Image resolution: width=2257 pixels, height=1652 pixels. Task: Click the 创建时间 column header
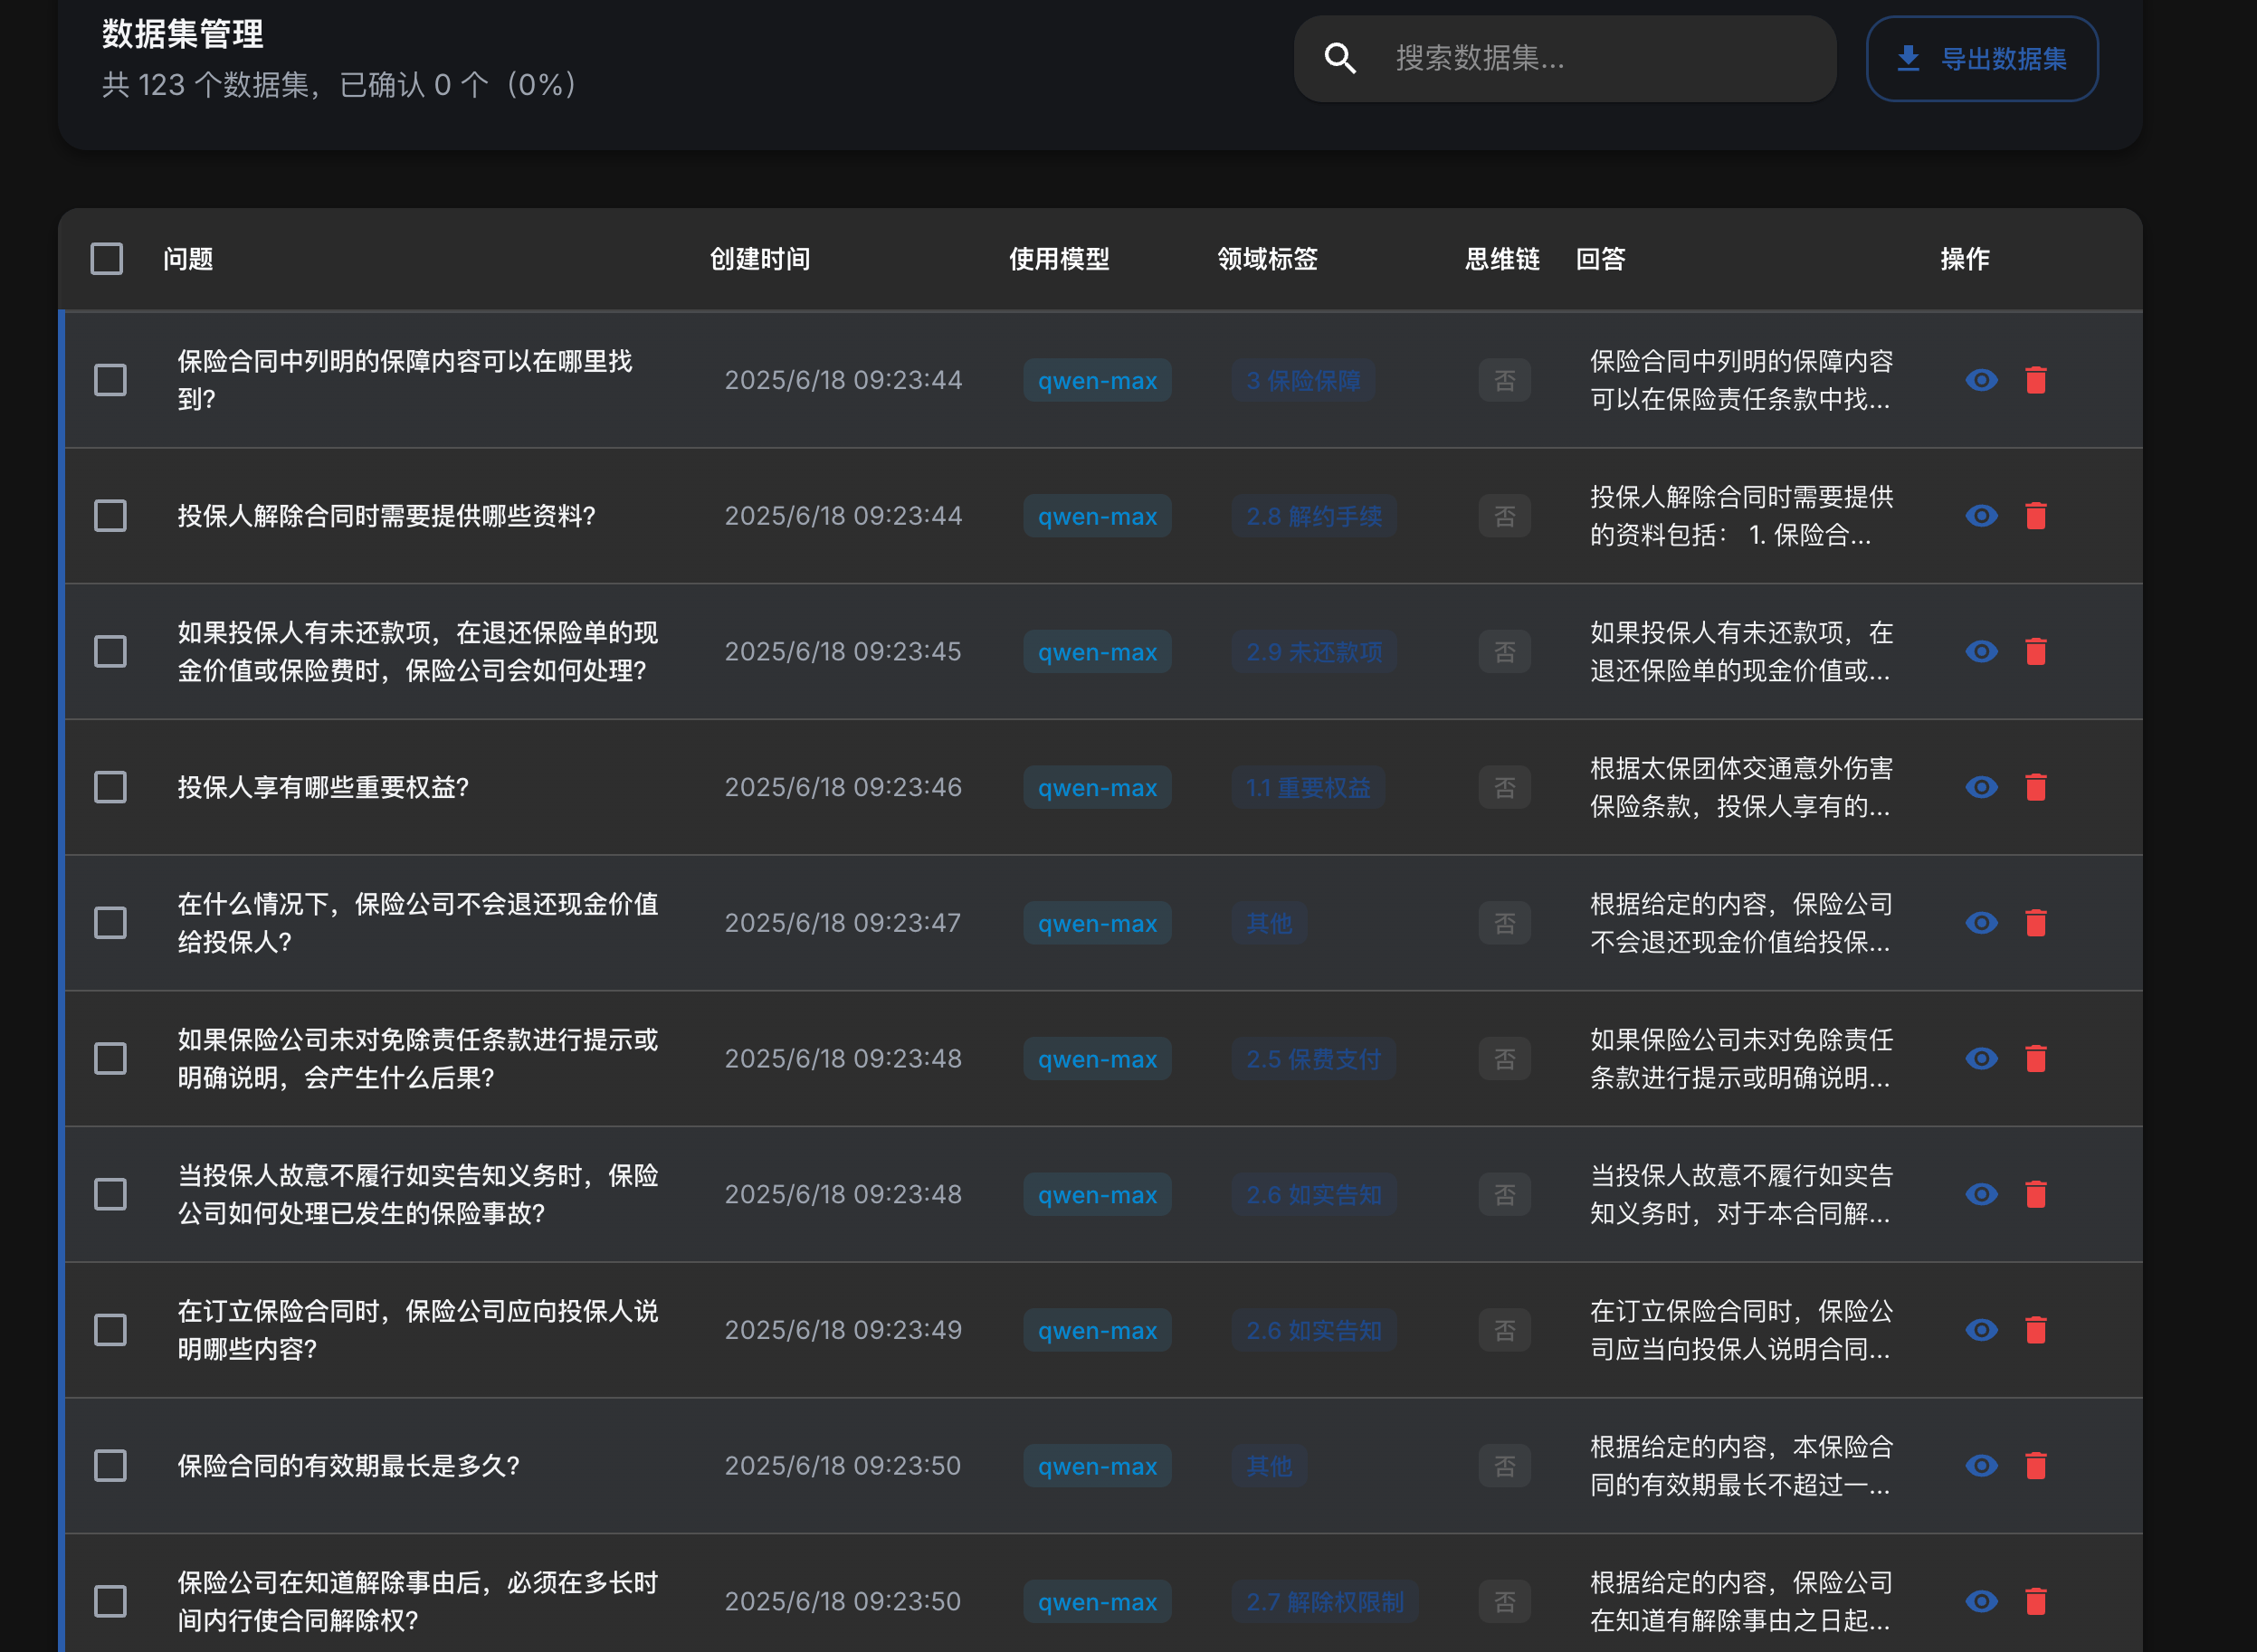tap(760, 258)
